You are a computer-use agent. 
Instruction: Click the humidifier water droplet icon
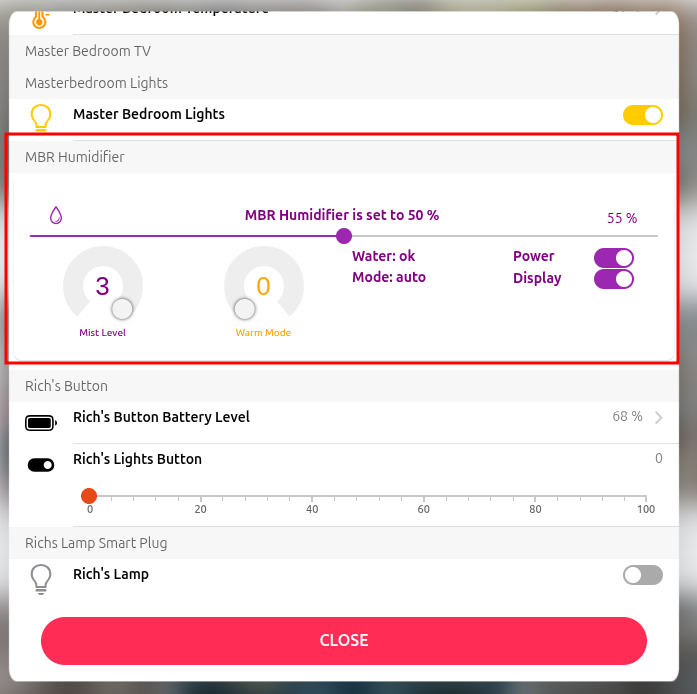coord(56,215)
